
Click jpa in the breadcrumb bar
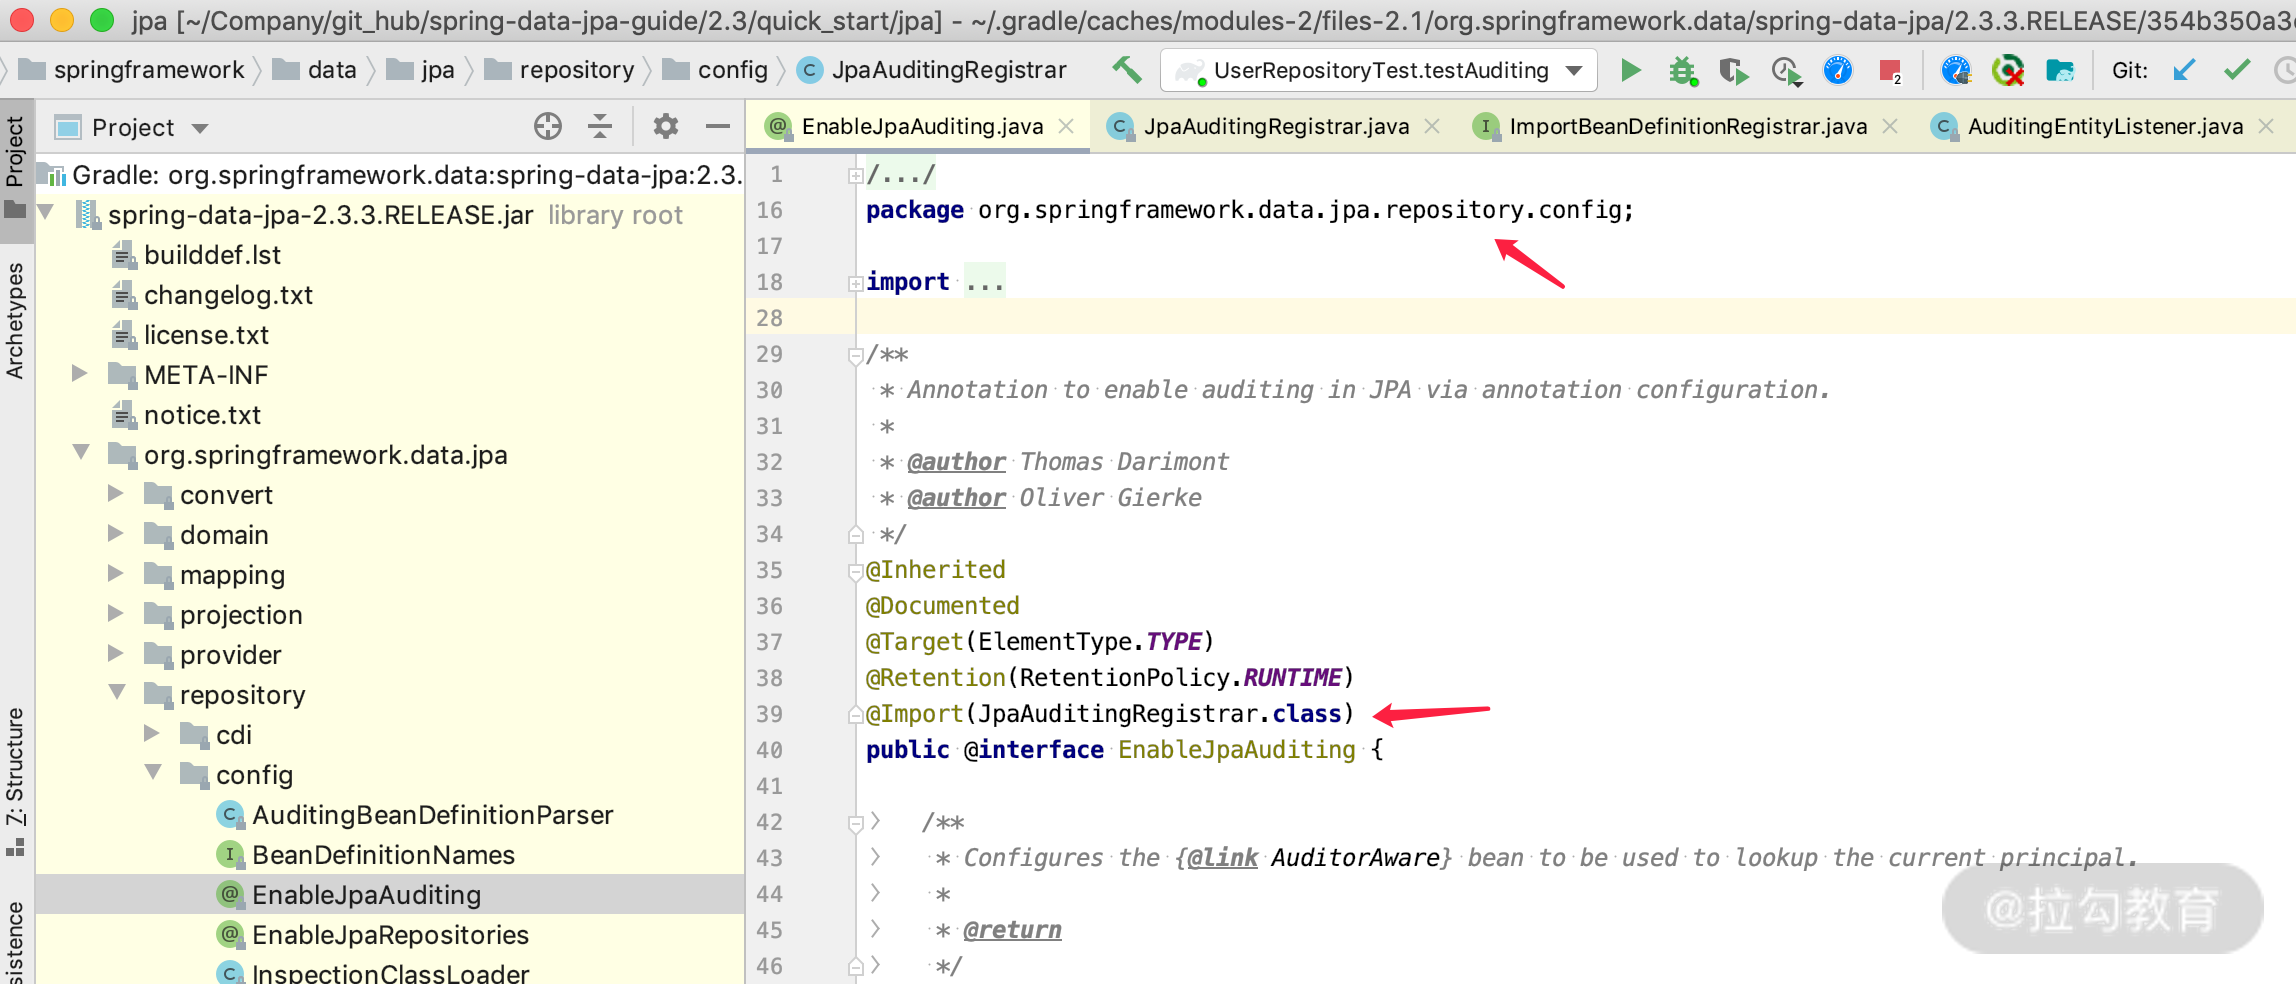pos(438,70)
